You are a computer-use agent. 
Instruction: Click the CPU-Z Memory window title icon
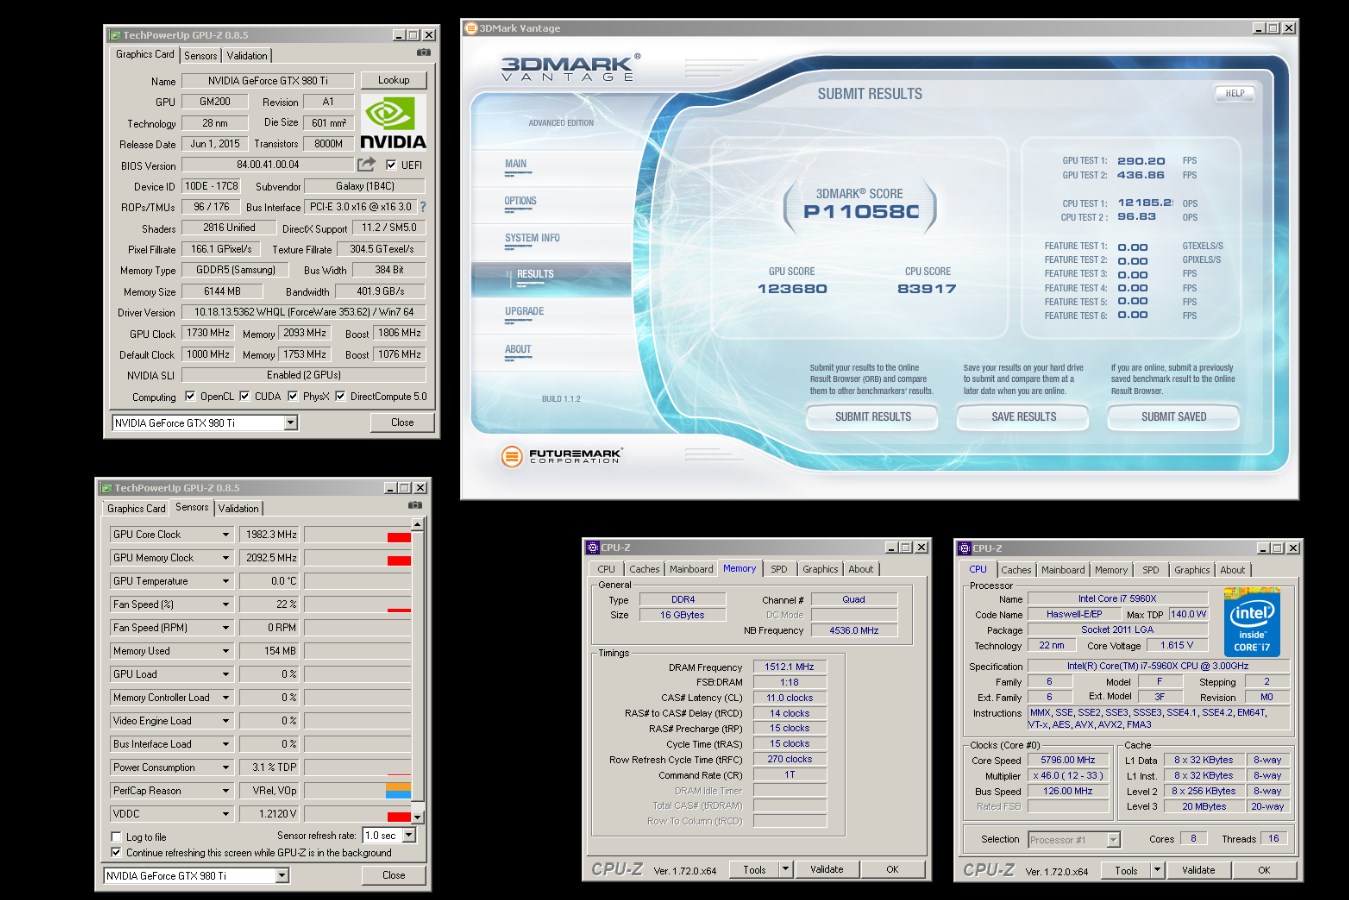(x=593, y=547)
